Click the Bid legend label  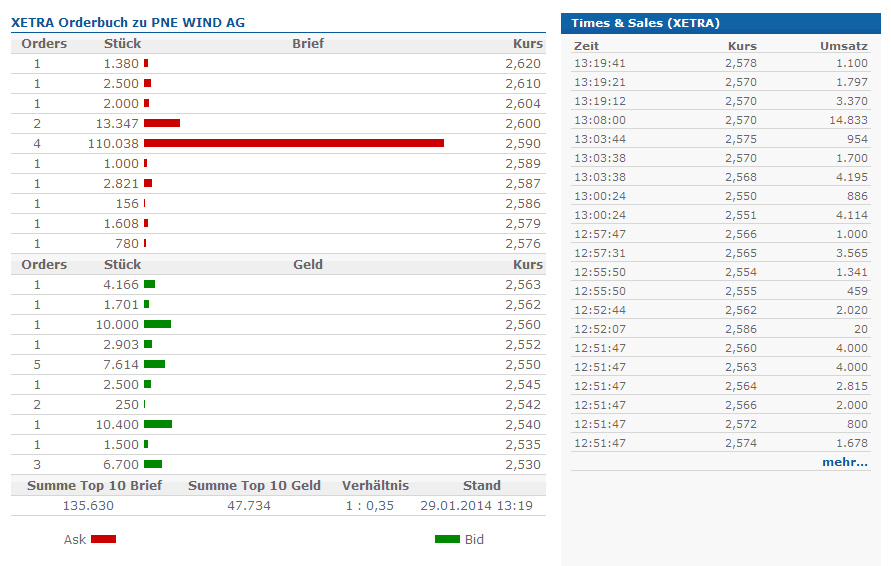[474, 539]
